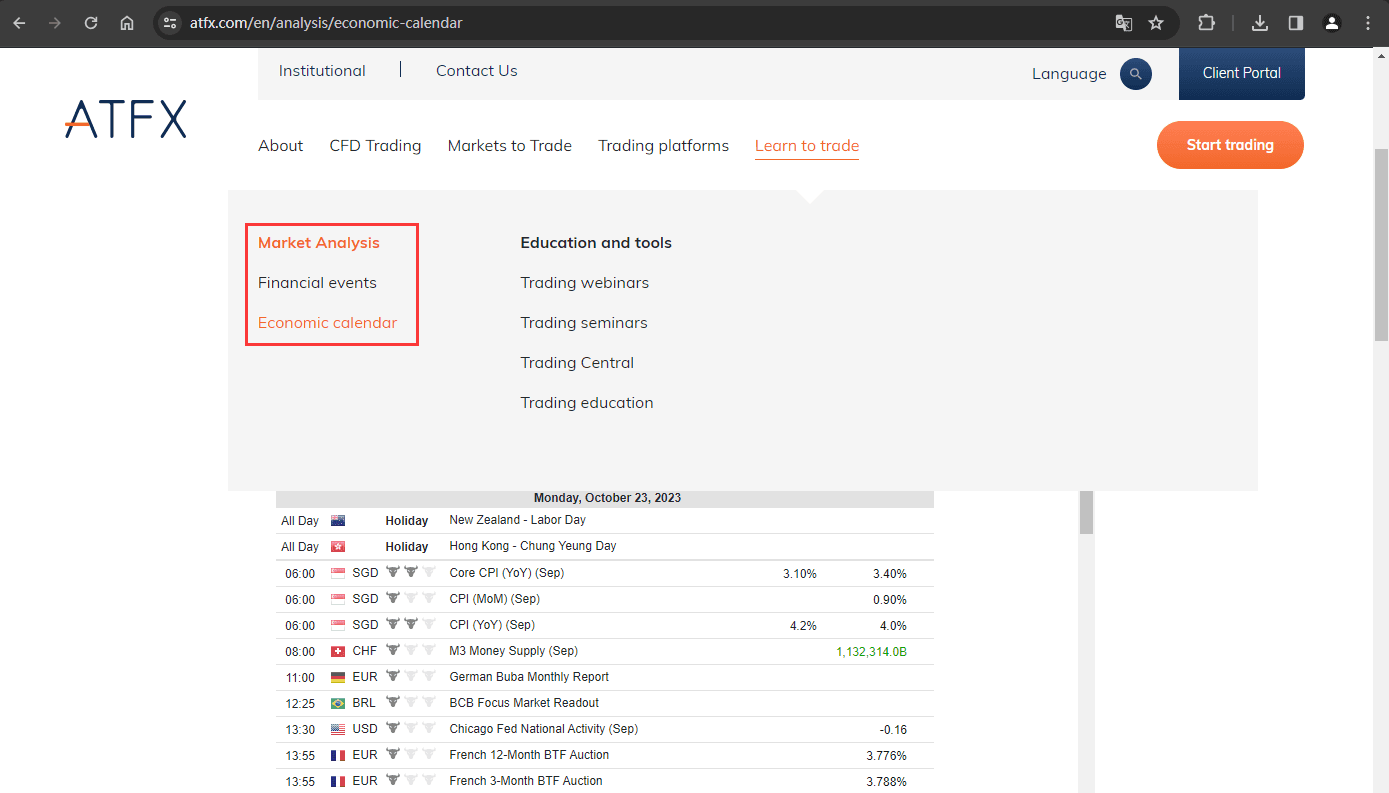
Task: Open Chicago Fed National Activity (Sep) event
Action: tap(543, 729)
